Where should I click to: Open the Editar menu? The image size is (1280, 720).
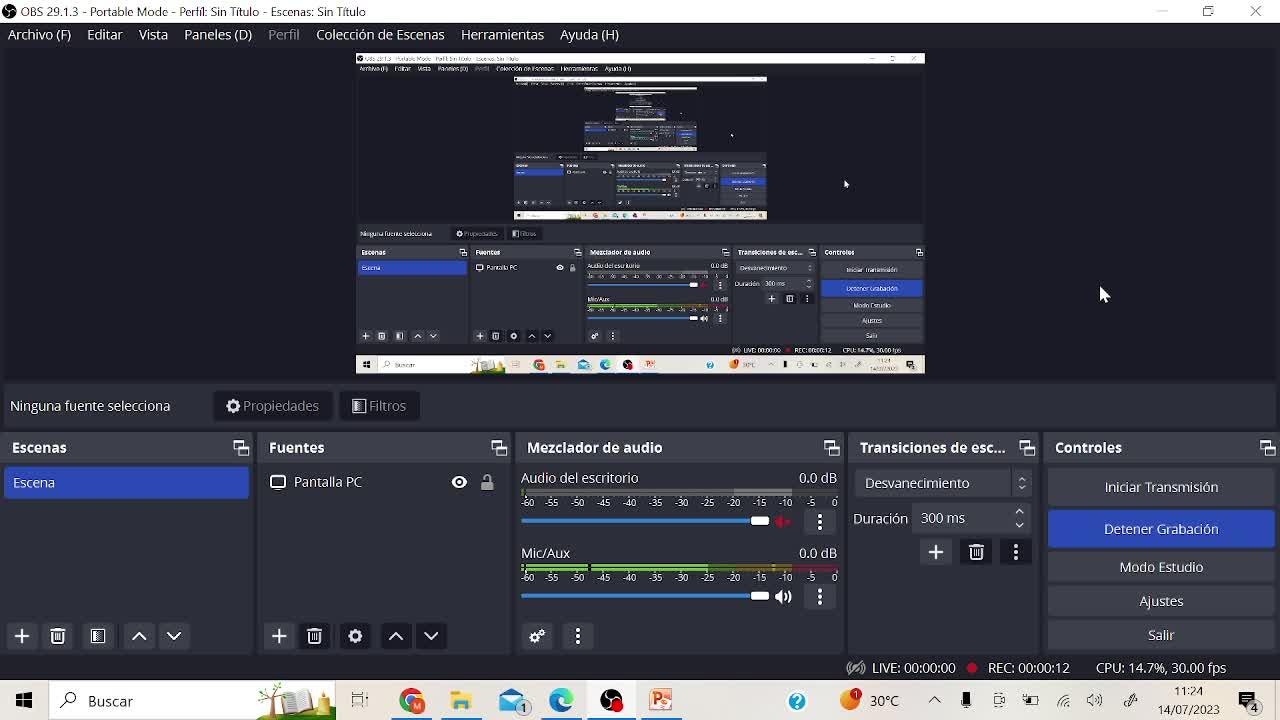(x=105, y=34)
